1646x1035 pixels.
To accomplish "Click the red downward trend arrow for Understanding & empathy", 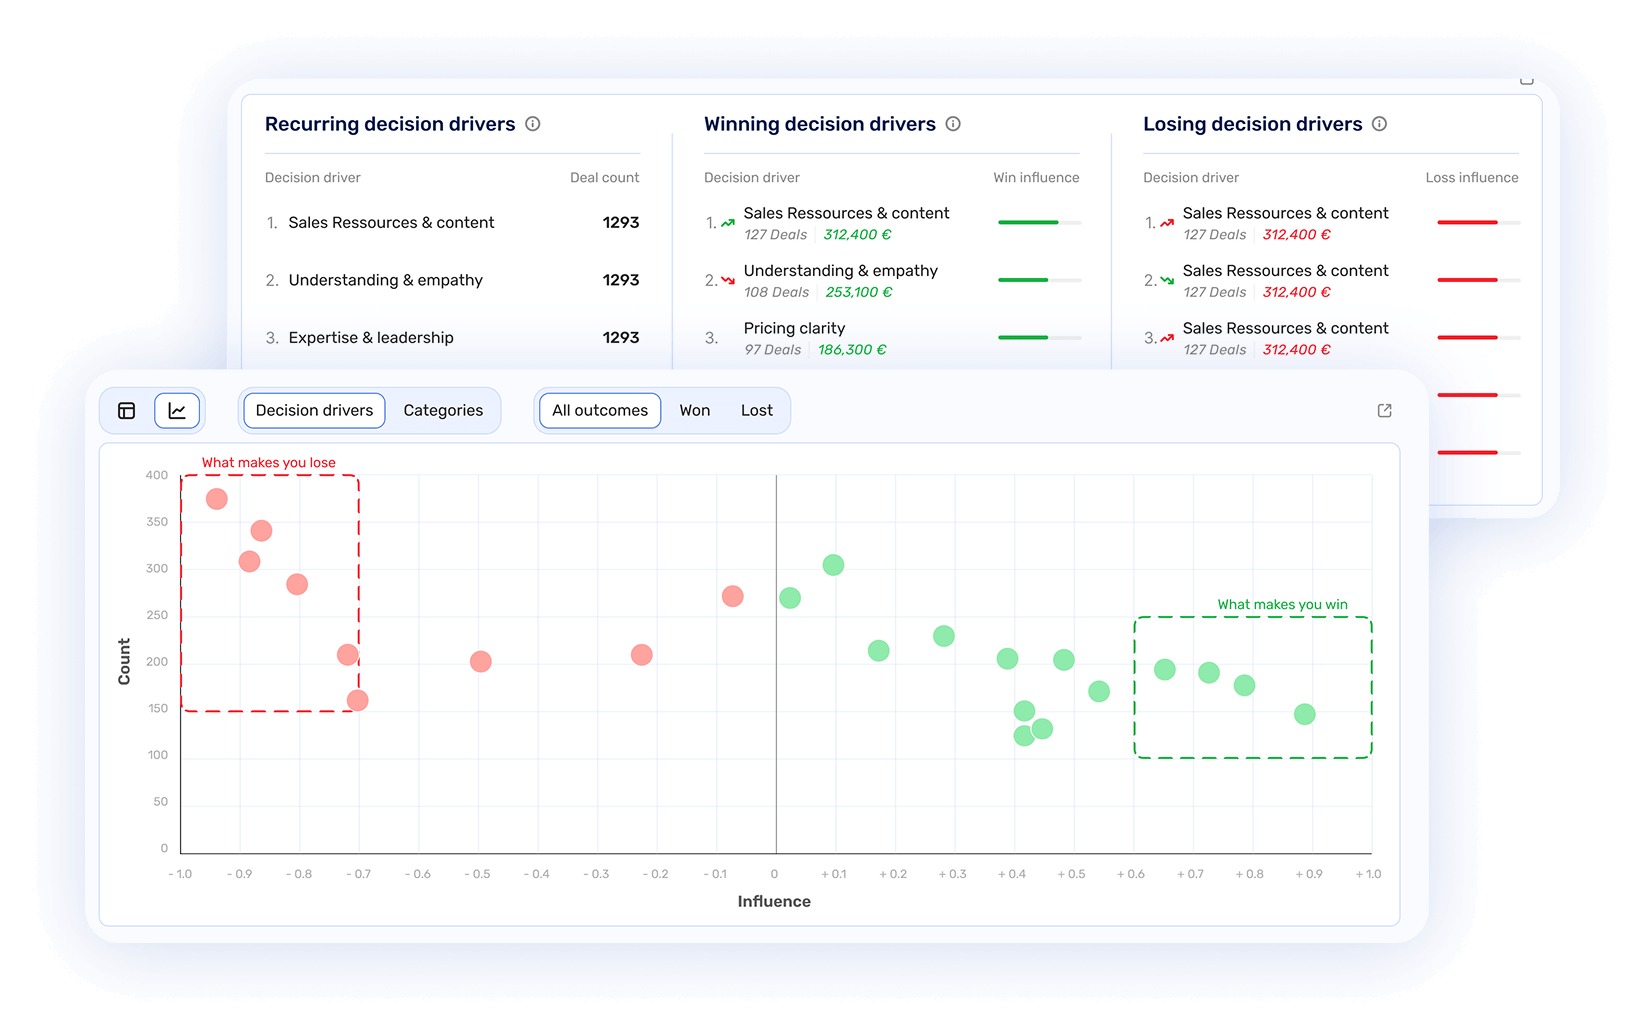I will pyautogui.click(x=727, y=280).
